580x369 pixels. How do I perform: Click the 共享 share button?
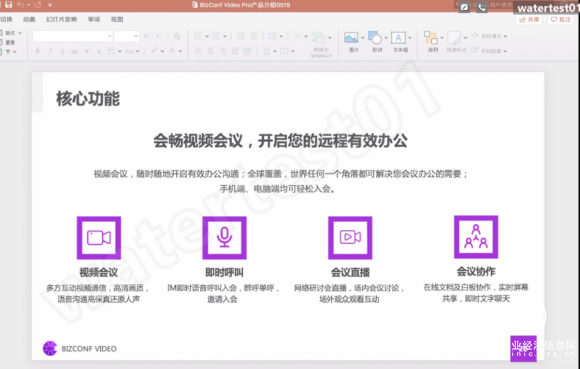pyautogui.click(x=529, y=20)
